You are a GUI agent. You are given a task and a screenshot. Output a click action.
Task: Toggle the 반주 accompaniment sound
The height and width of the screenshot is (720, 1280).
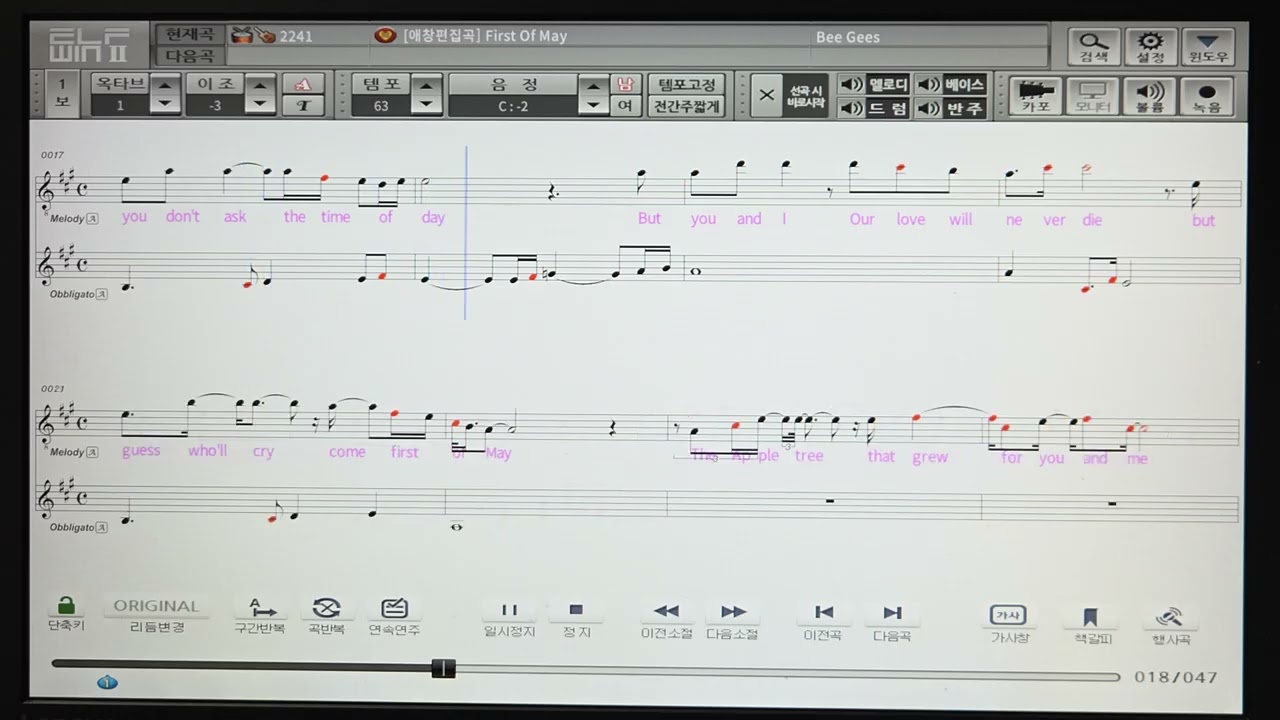951,108
